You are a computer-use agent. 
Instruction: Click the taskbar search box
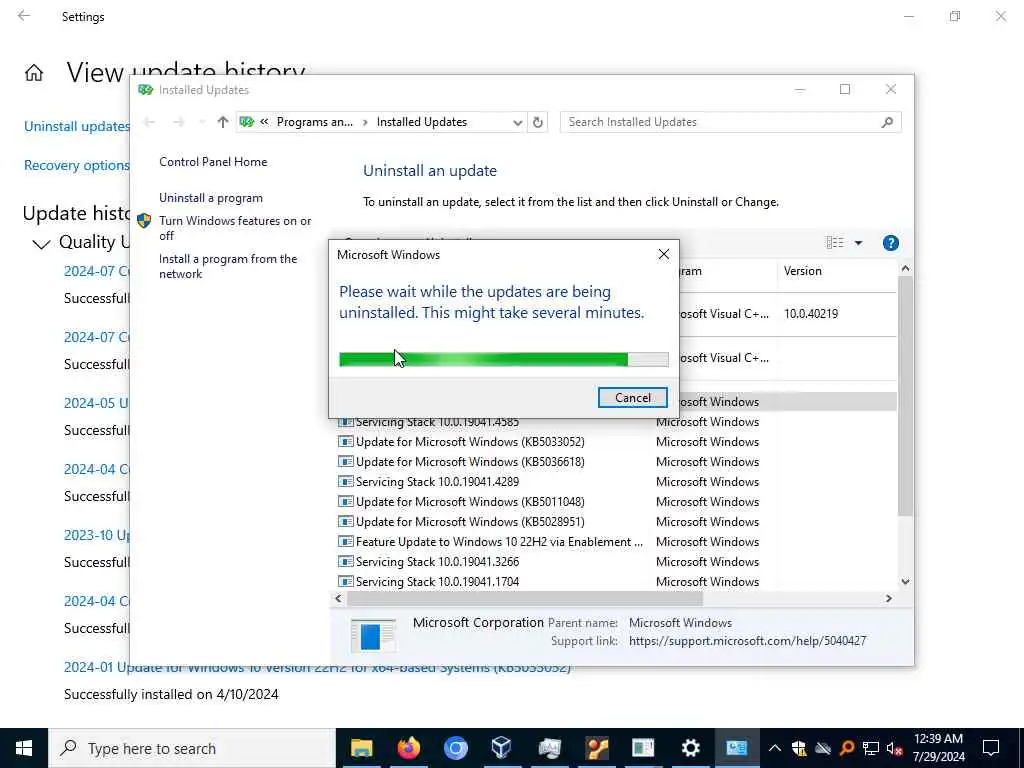(x=192, y=748)
